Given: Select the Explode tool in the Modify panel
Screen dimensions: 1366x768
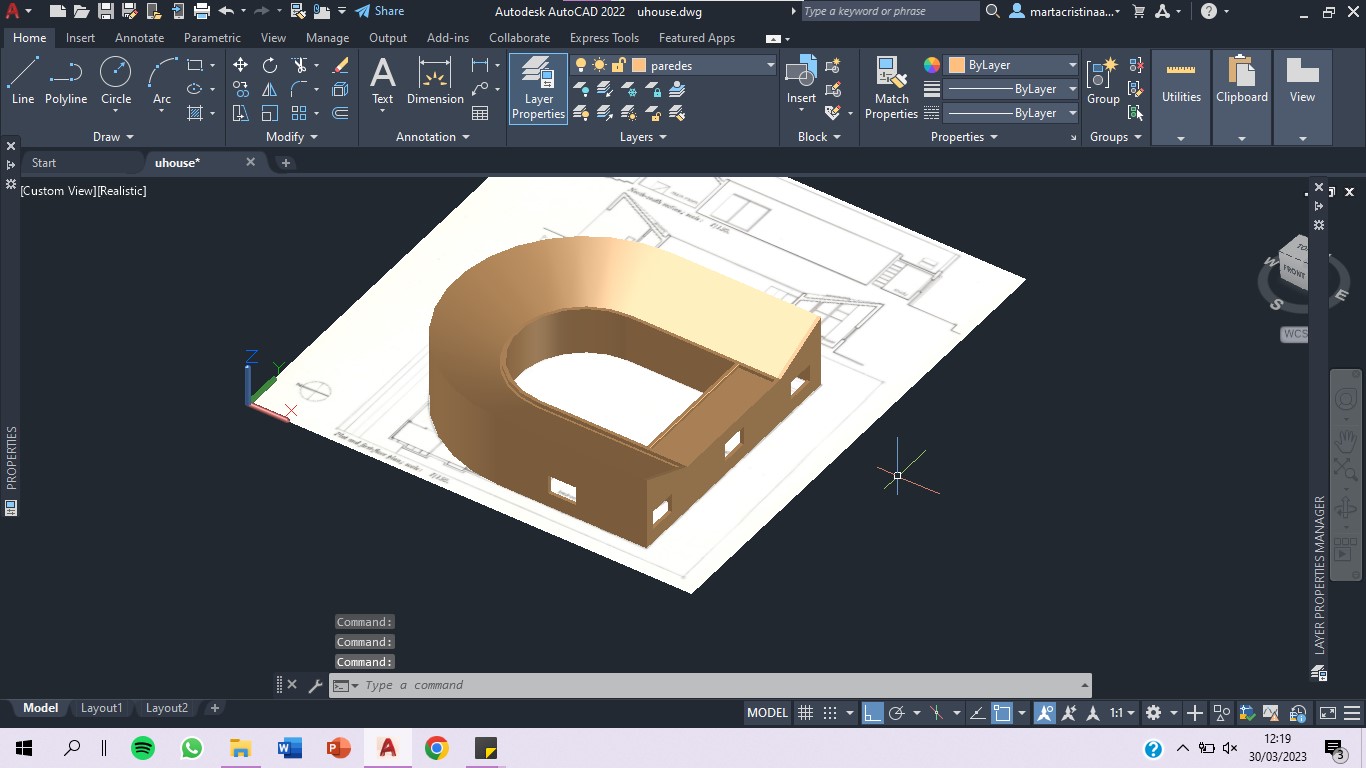Looking at the screenshot, I should click(x=340, y=89).
